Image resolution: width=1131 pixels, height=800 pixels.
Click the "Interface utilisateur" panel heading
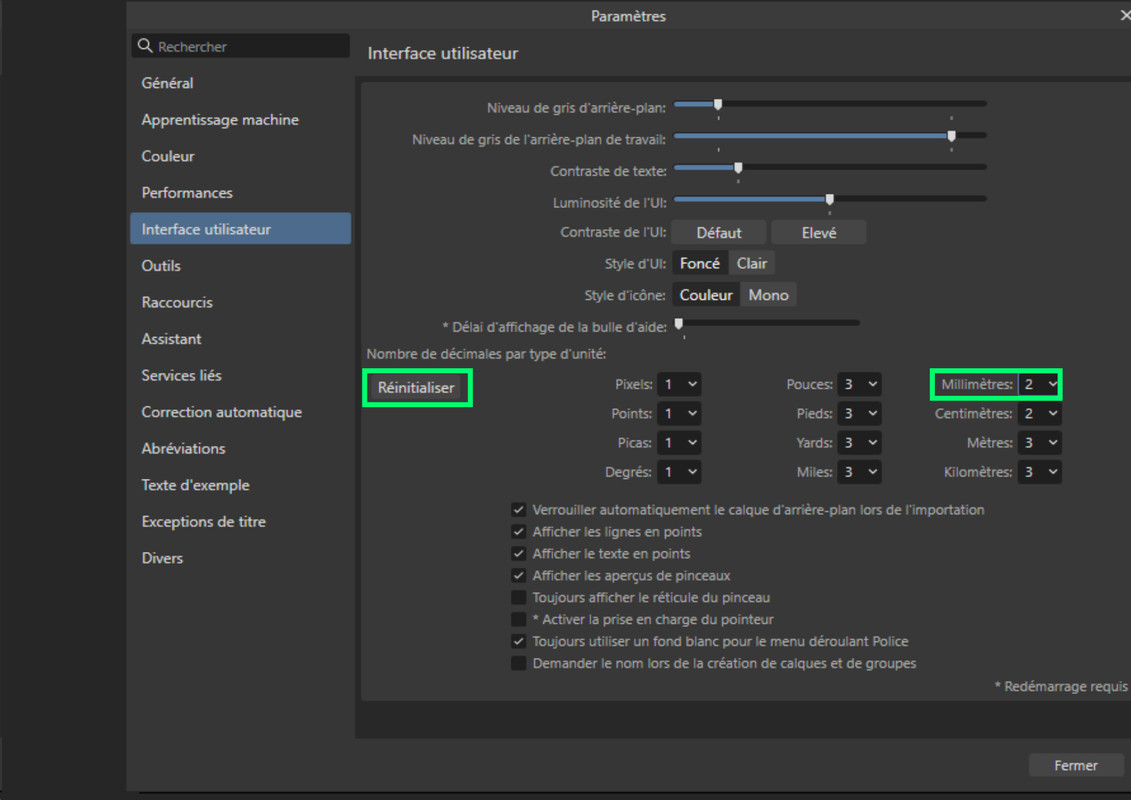click(x=443, y=53)
